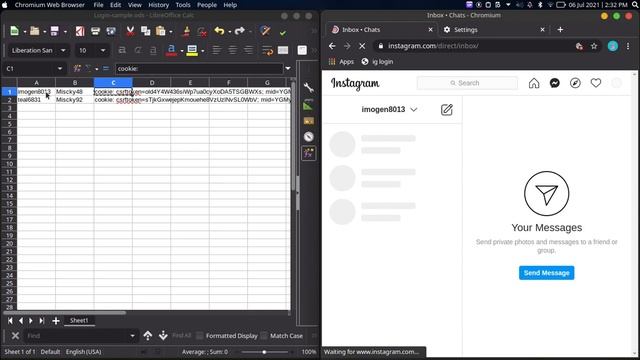
Task: Add a new sheet with the plus icon
Action: click(56, 321)
